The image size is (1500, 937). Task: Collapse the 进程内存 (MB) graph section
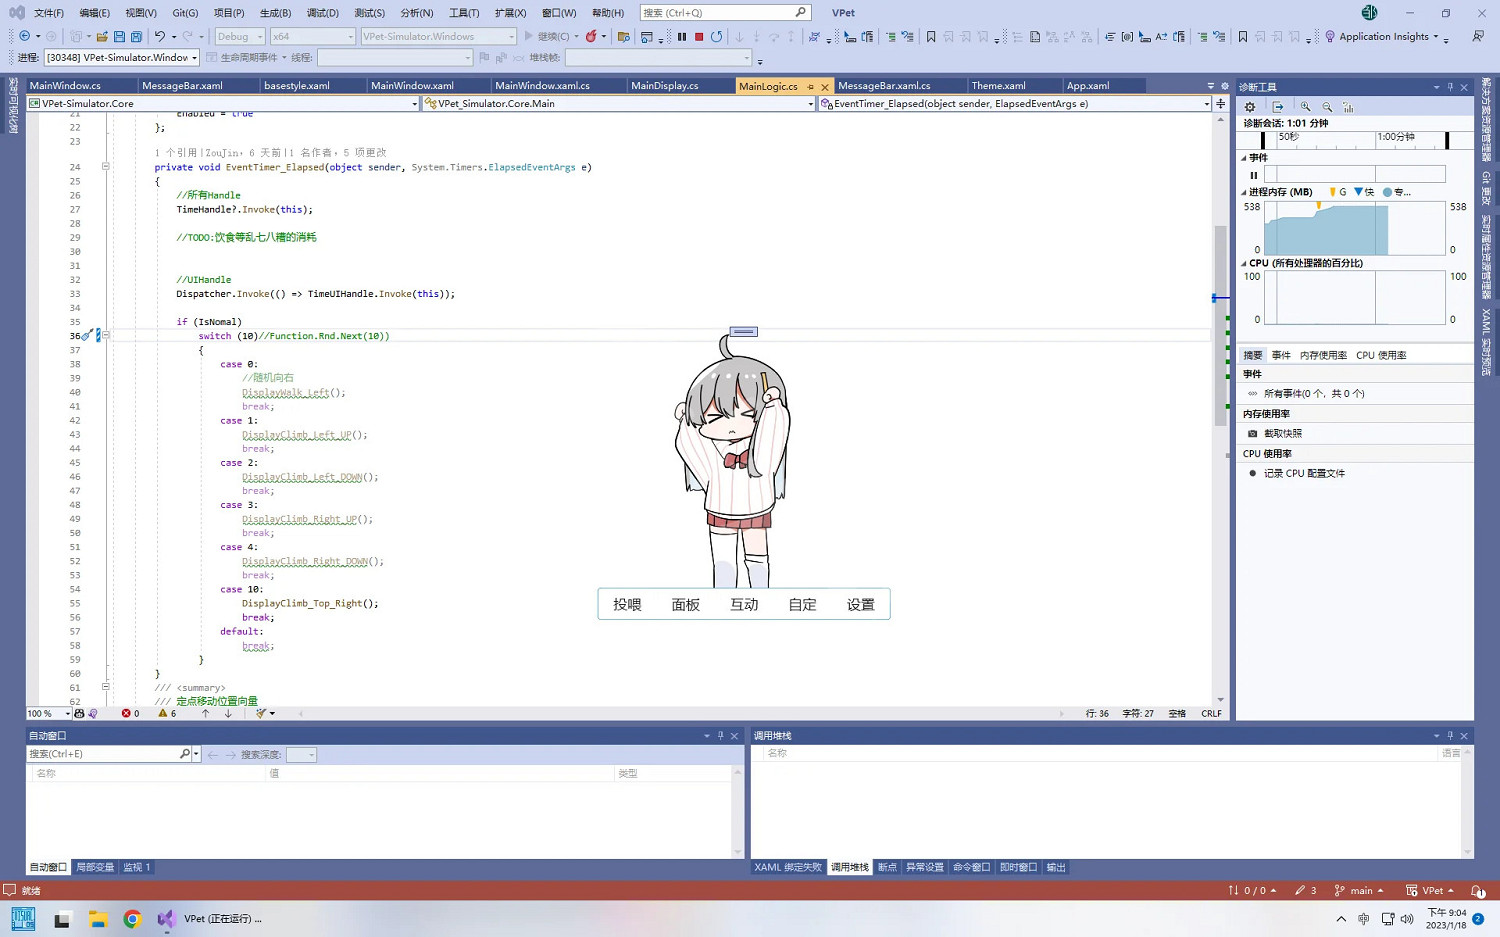[x=1244, y=192]
